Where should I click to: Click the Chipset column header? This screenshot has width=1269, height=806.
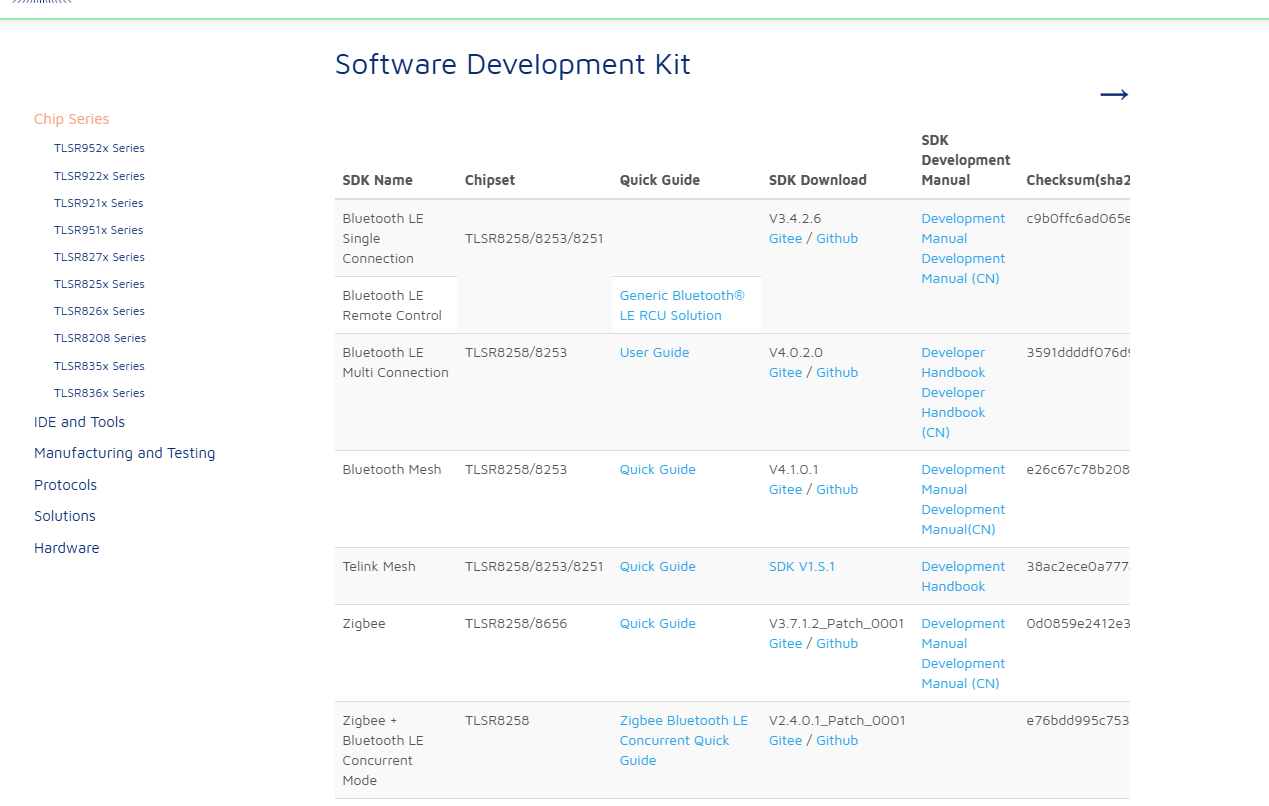(x=490, y=180)
